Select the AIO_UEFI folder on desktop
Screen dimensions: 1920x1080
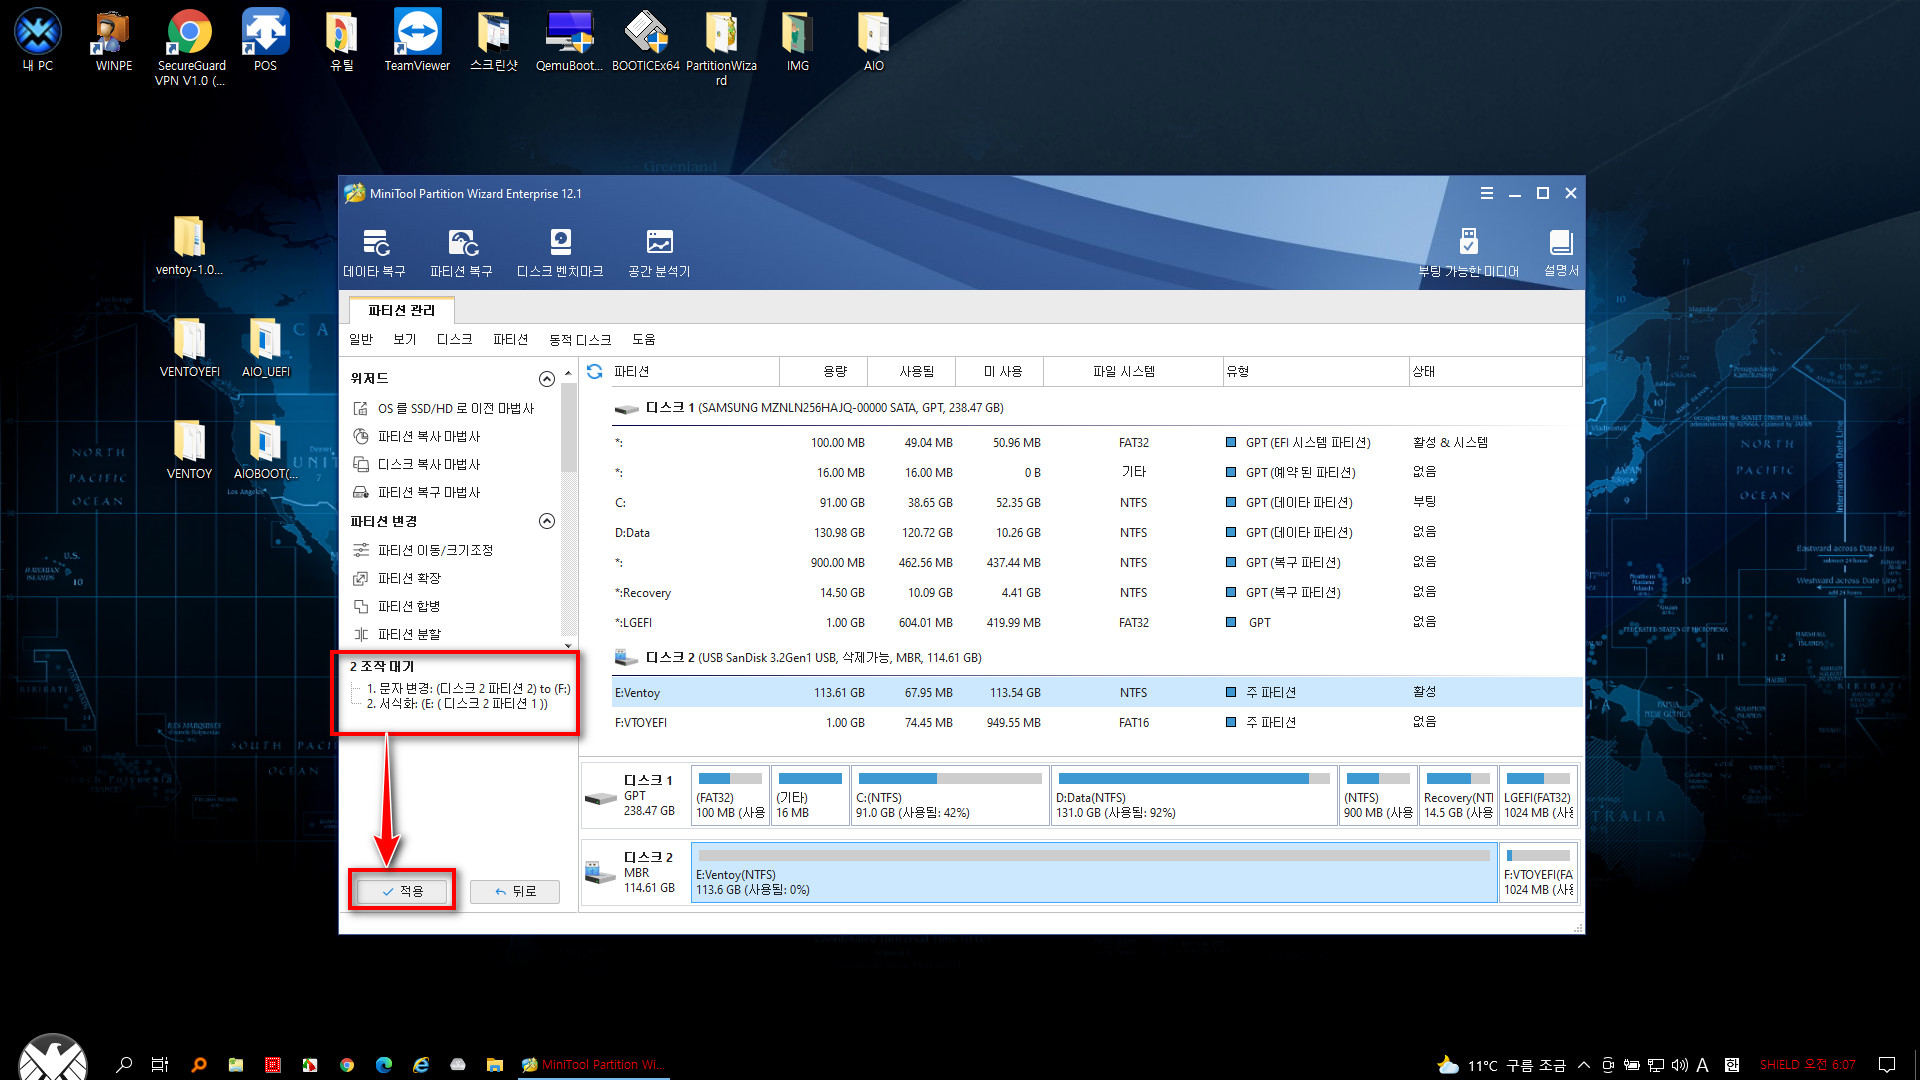click(266, 346)
